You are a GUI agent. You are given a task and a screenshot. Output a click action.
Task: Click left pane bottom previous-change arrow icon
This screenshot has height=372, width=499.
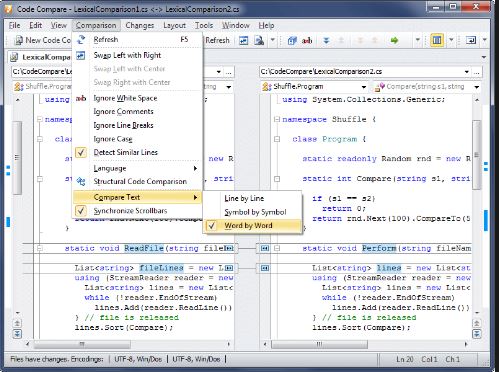click(x=17, y=323)
